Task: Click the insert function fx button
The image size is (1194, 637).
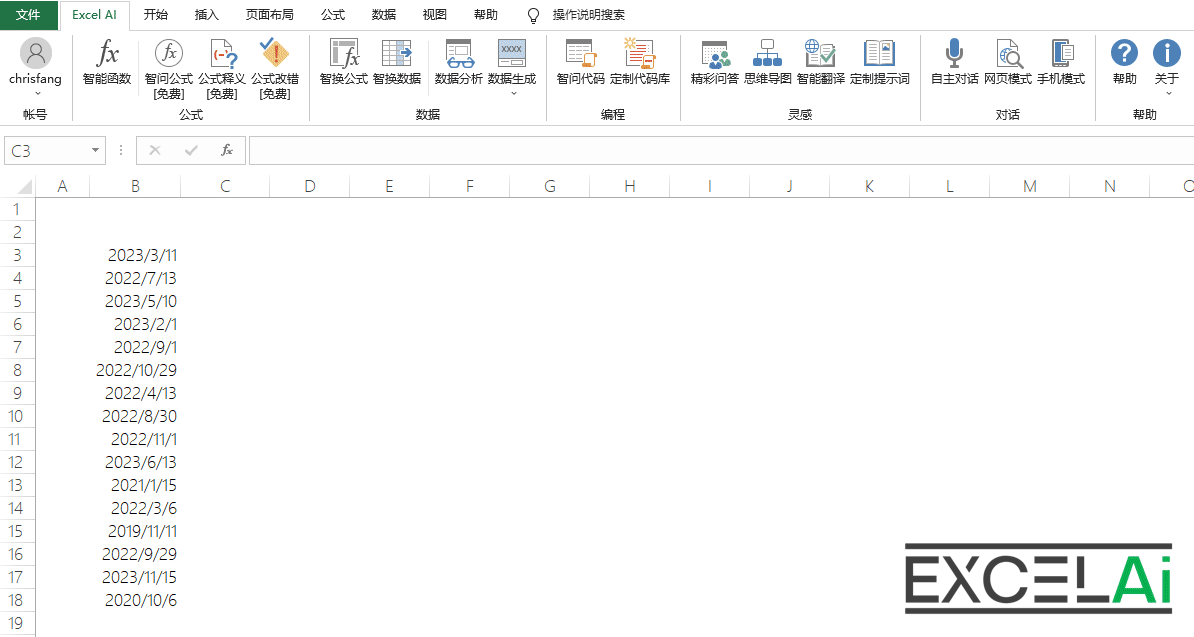Action: pyautogui.click(x=227, y=150)
